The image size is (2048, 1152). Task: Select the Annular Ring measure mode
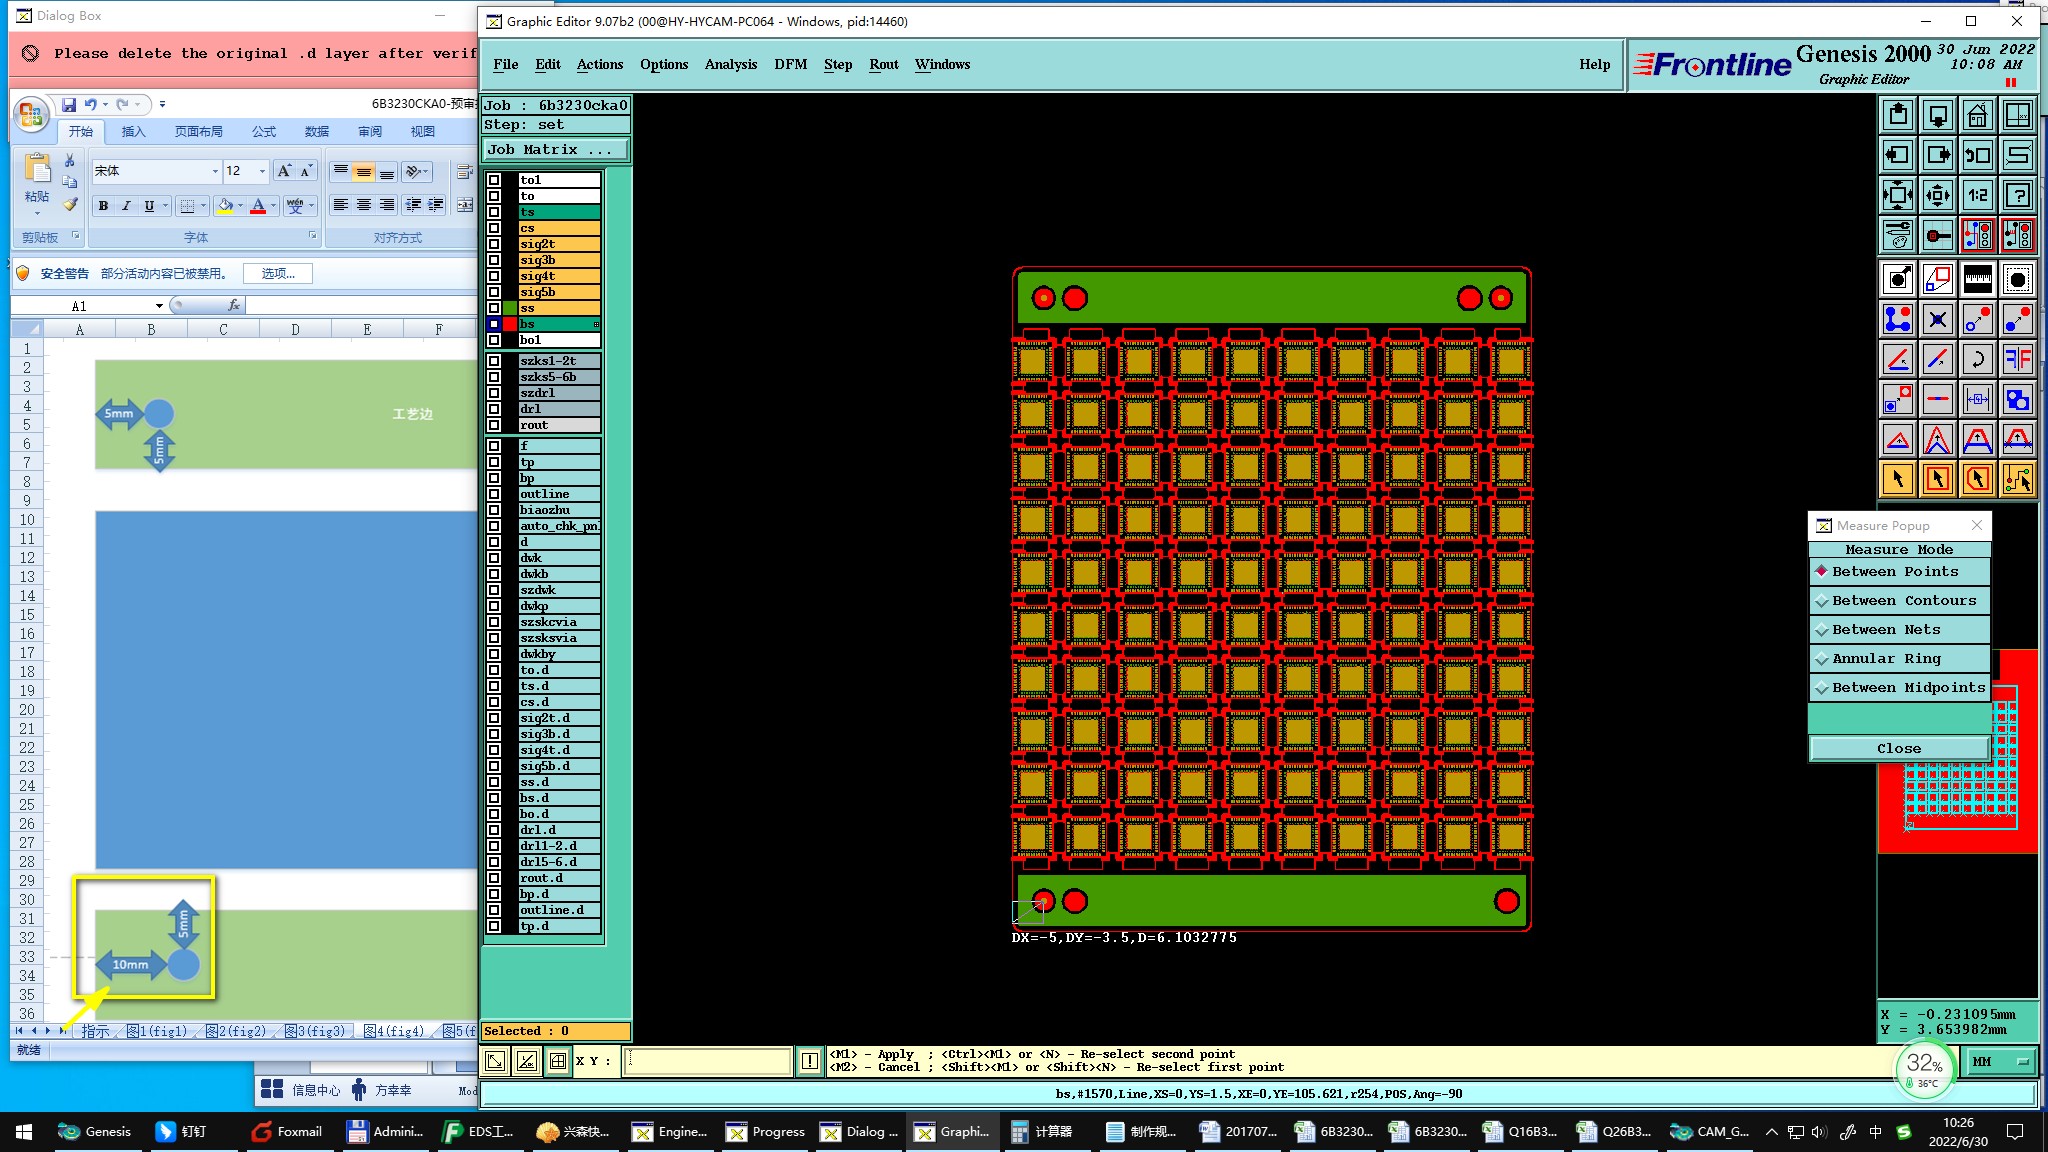click(x=1885, y=659)
